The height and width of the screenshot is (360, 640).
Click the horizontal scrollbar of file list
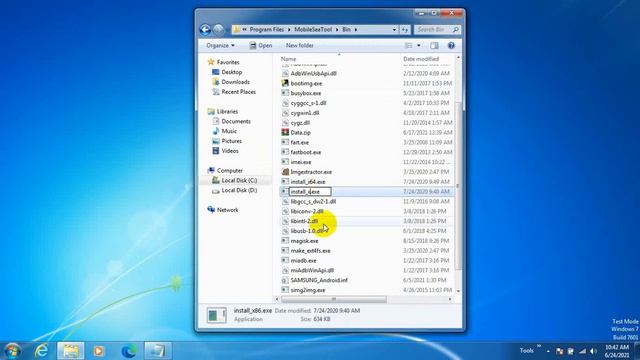[333, 299]
